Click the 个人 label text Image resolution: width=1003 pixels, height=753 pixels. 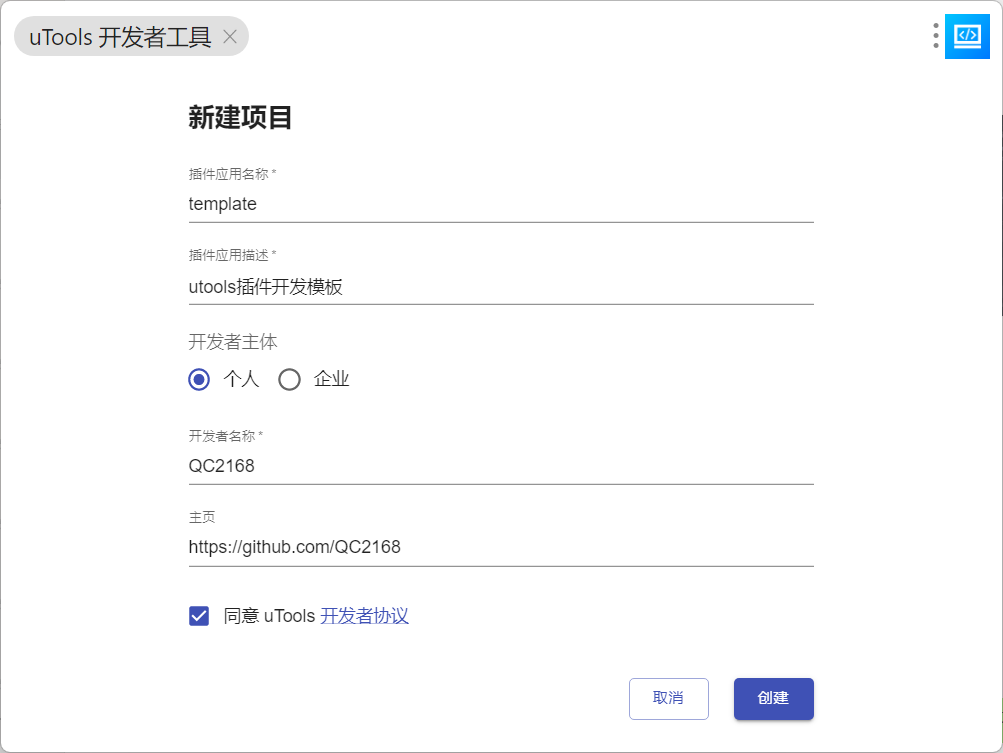(x=241, y=379)
